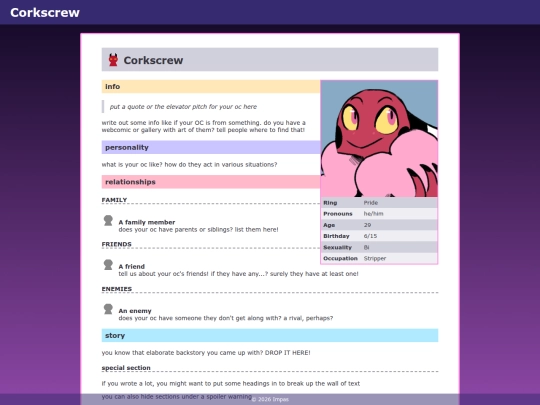
Task: Click the FAMILY subheading
Action: (114, 200)
